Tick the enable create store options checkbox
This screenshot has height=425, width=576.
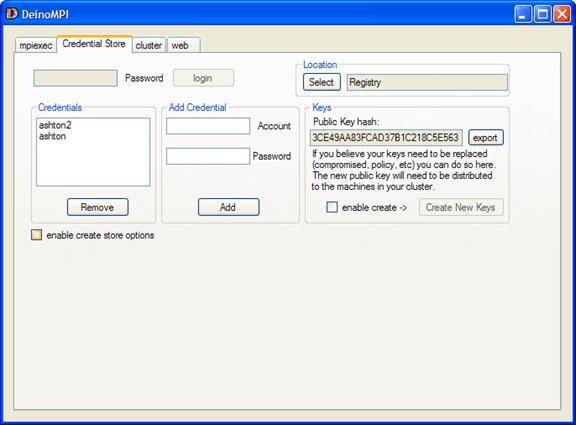(x=36, y=235)
